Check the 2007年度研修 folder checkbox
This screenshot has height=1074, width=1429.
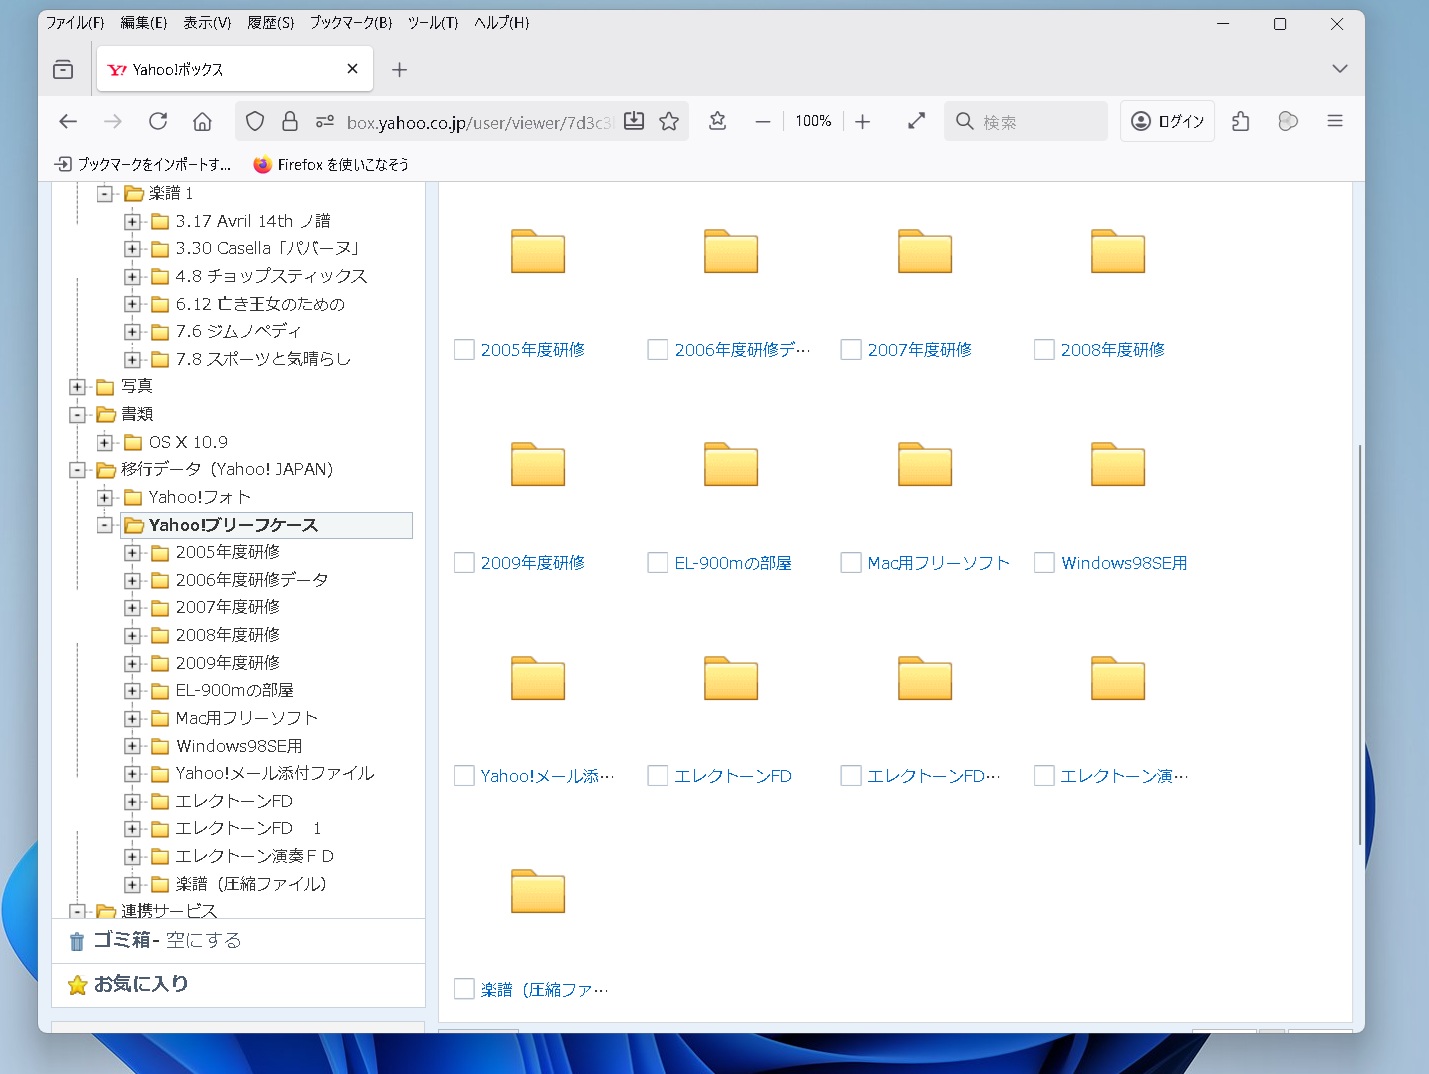(x=851, y=350)
